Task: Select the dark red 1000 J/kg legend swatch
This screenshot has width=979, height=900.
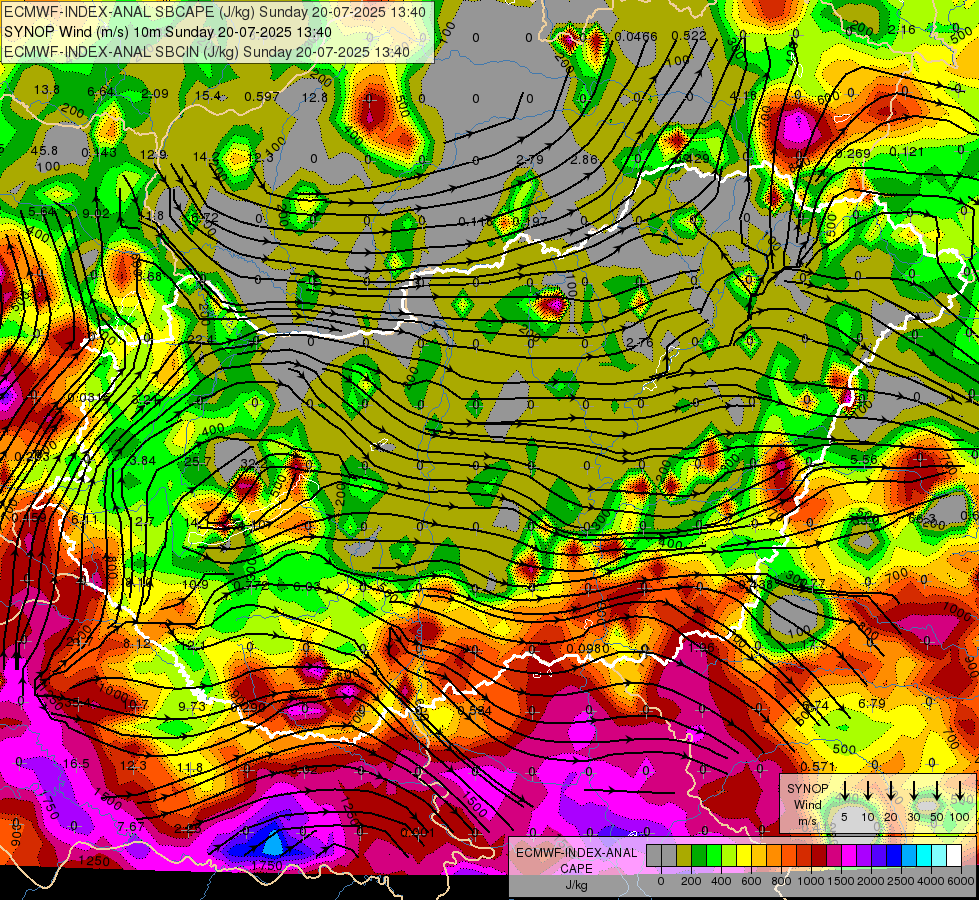Action: pyautogui.click(x=820, y=856)
